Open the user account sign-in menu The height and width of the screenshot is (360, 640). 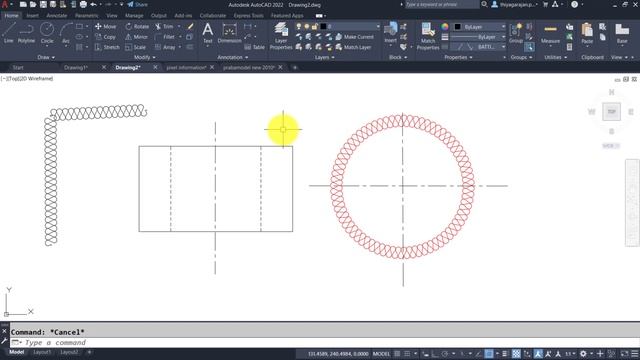click(x=515, y=4)
